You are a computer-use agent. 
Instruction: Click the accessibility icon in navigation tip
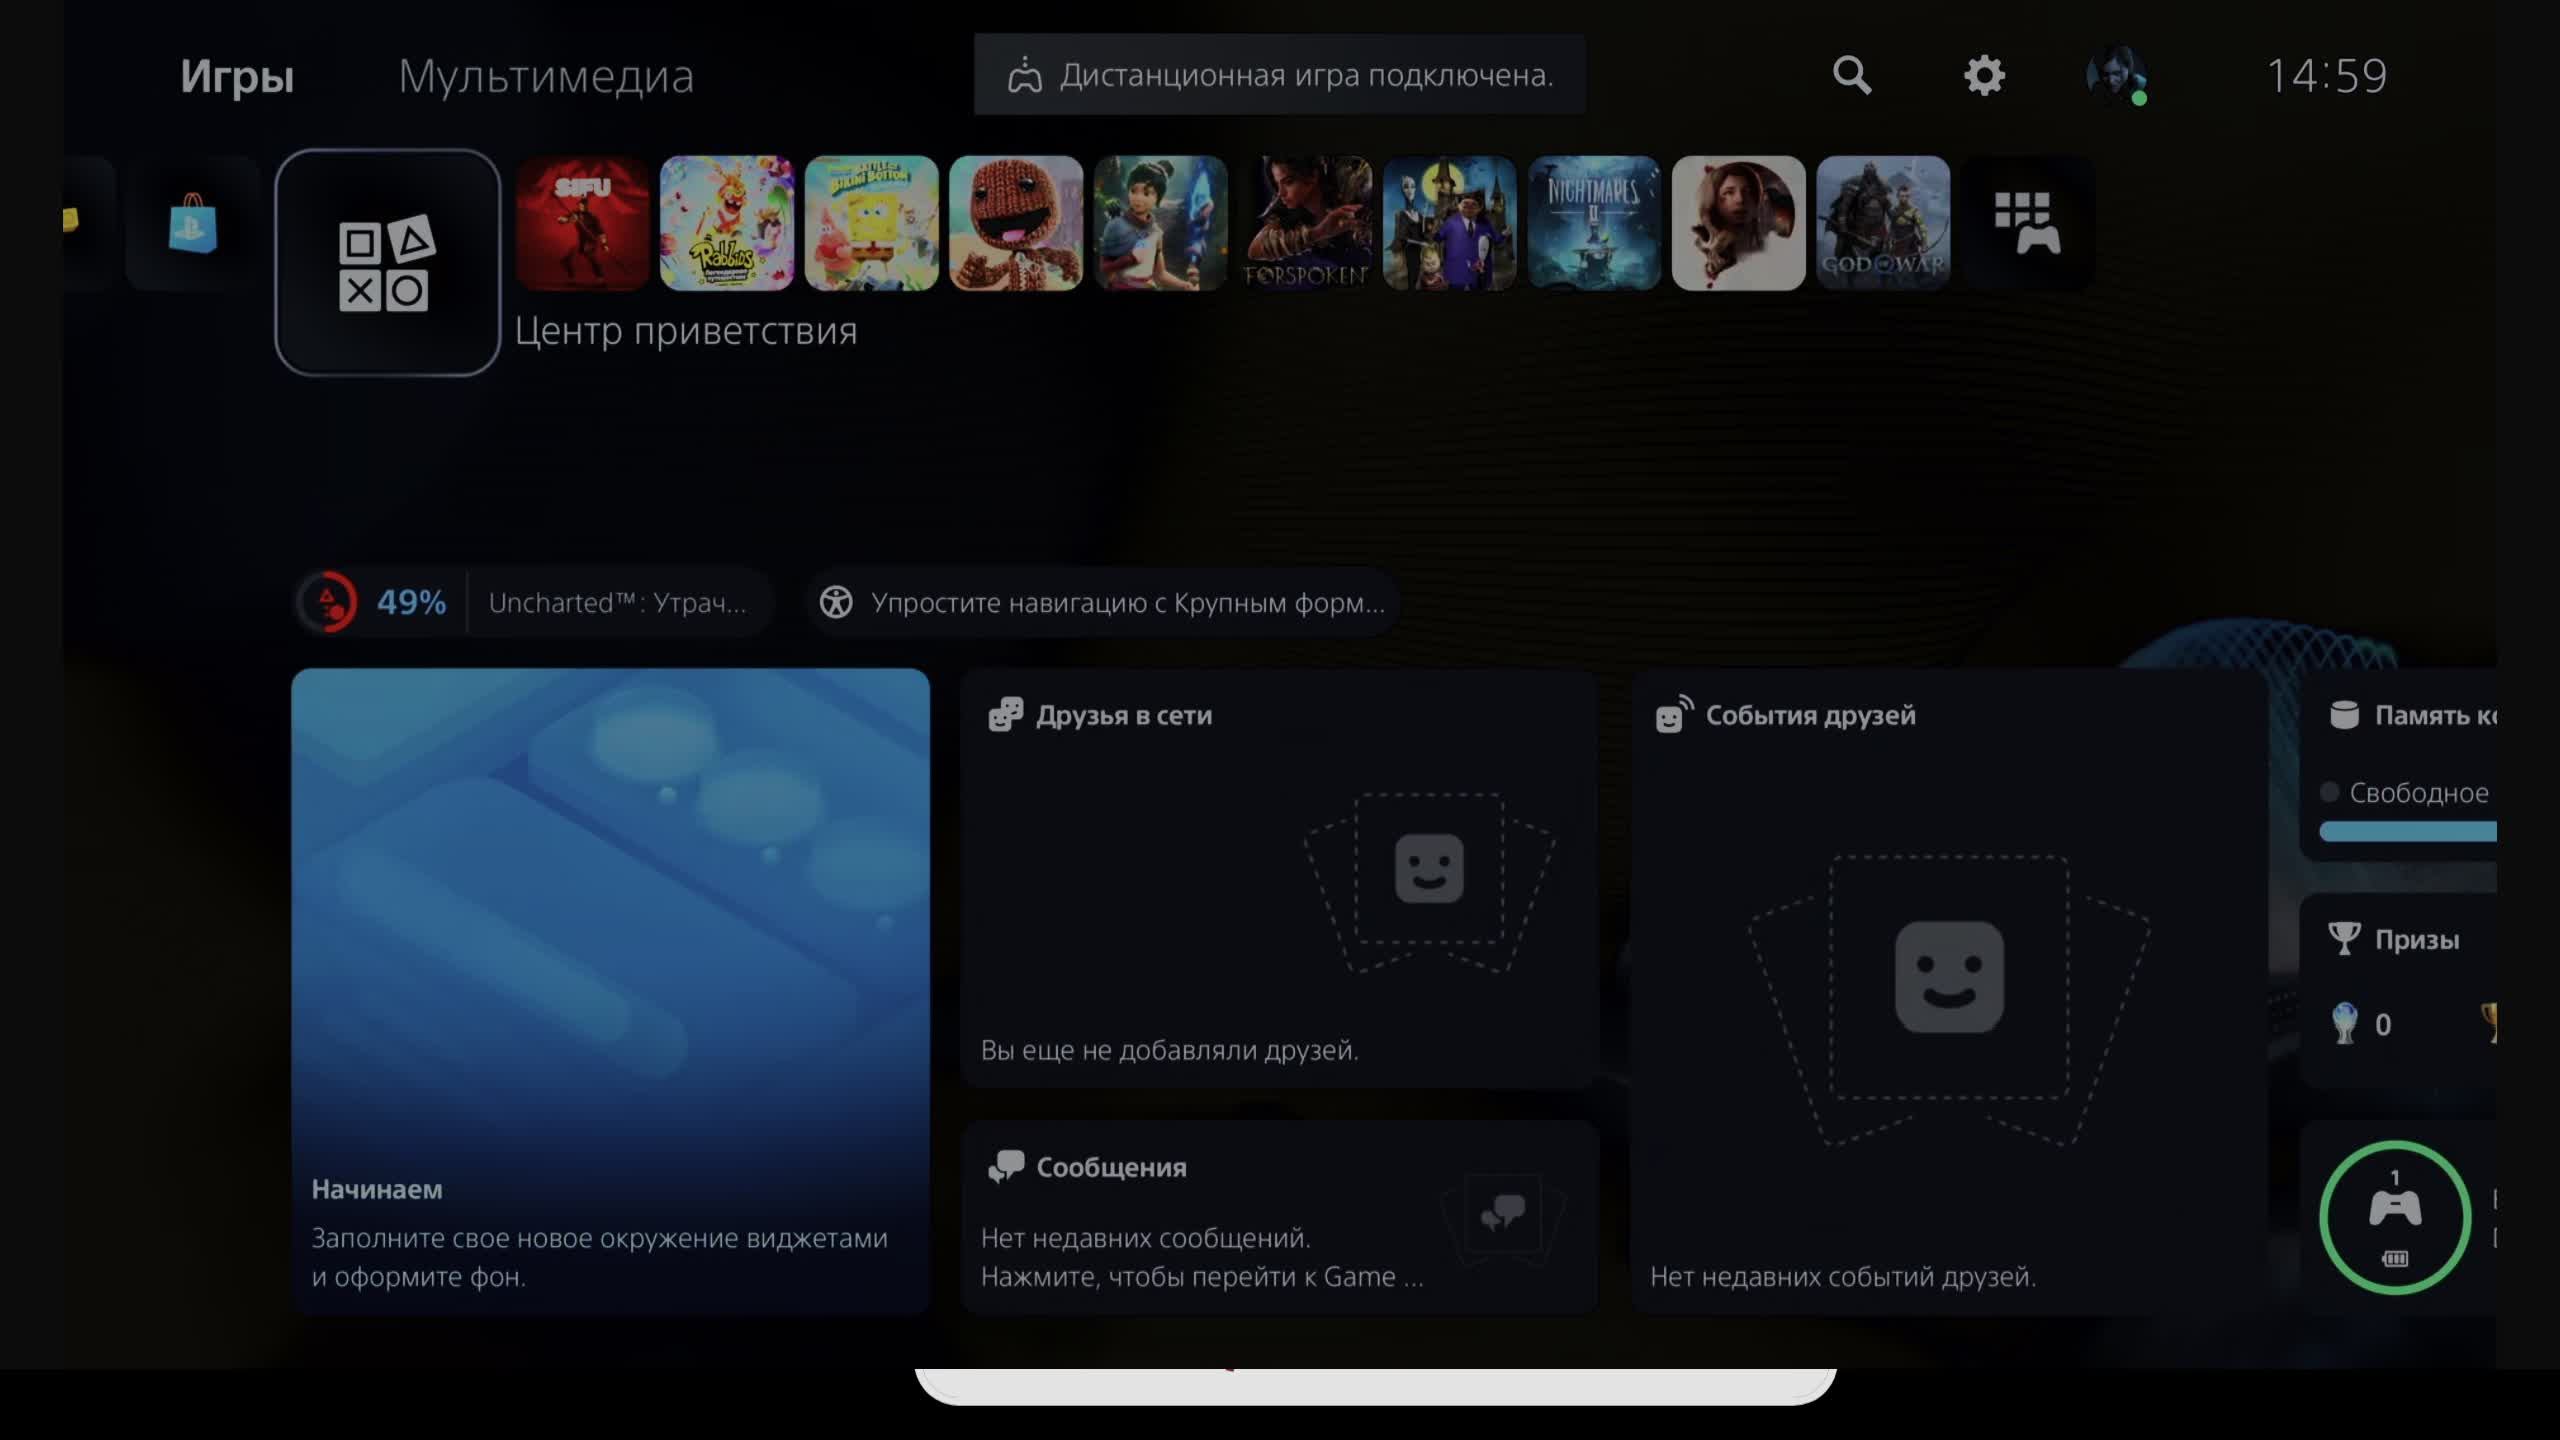pos(836,602)
